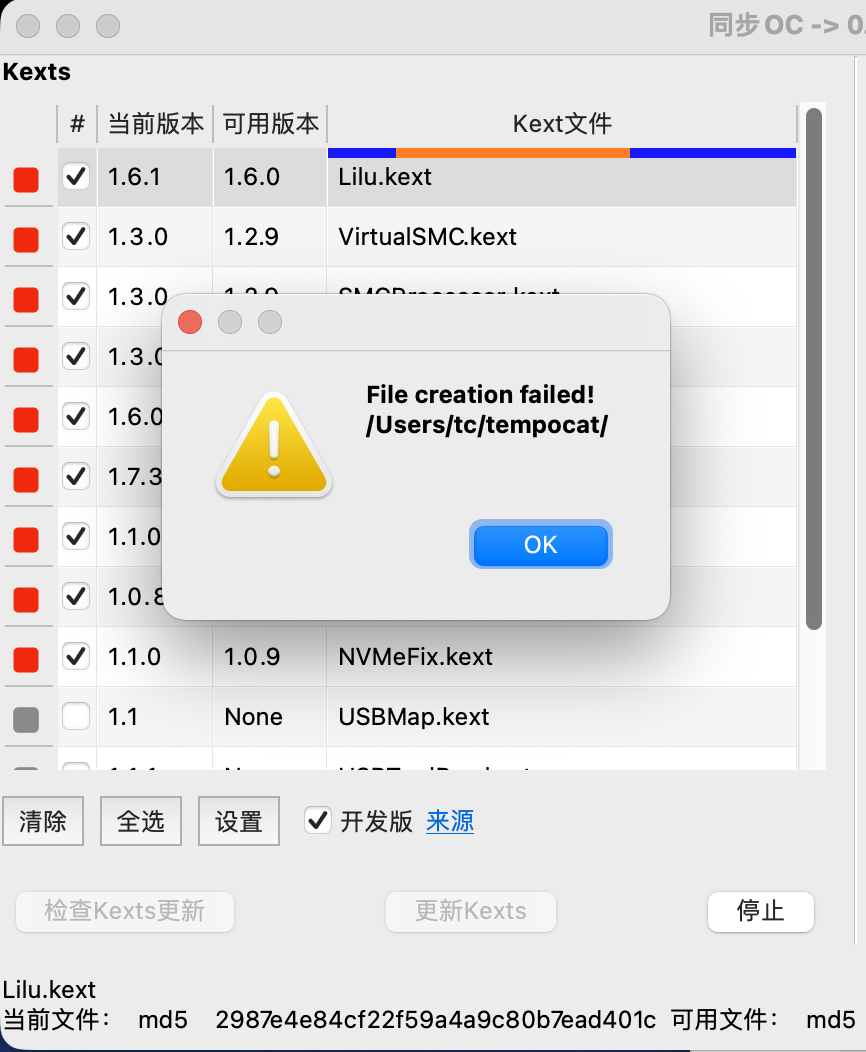Image resolution: width=866 pixels, height=1052 pixels.
Task: Click the red status indicator for VirtualSMC.kext
Action: coord(26,240)
